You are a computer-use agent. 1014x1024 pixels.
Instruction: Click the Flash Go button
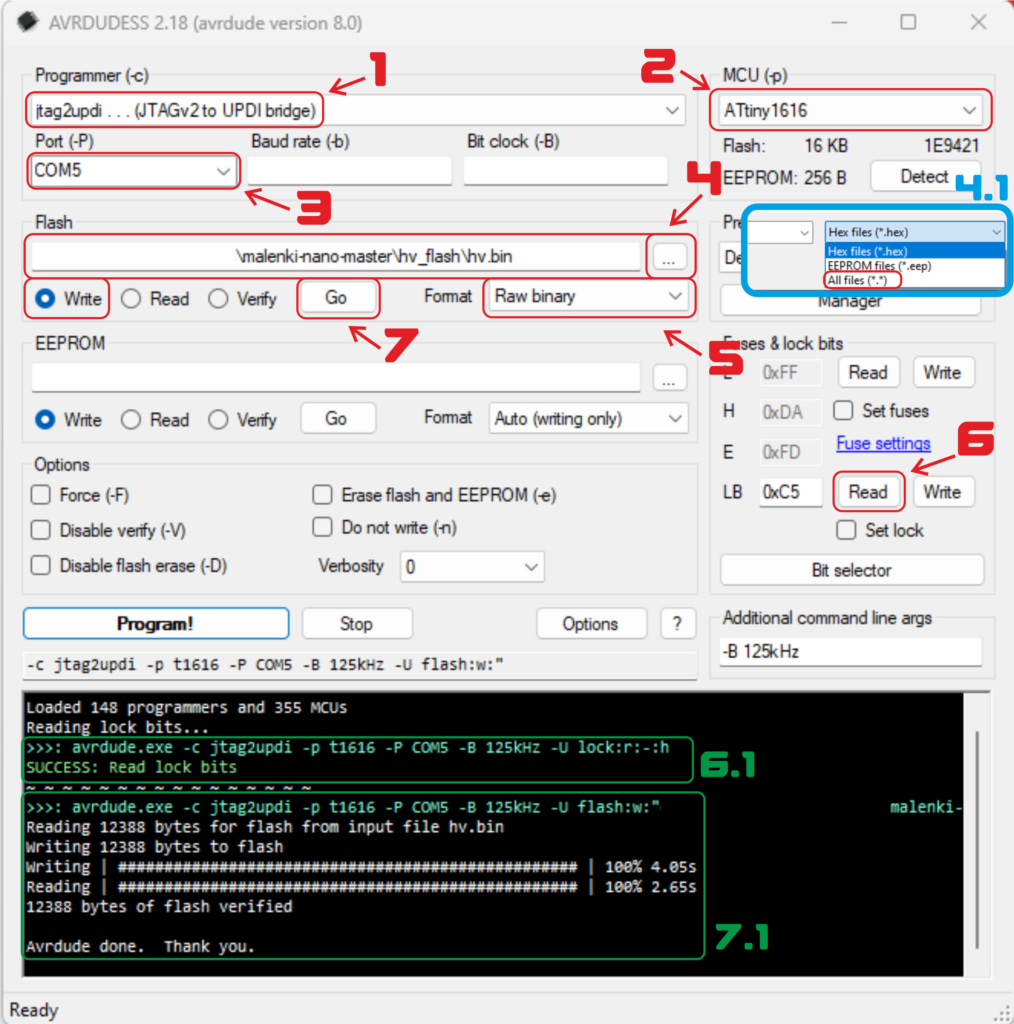pyautogui.click(x=337, y=298)
